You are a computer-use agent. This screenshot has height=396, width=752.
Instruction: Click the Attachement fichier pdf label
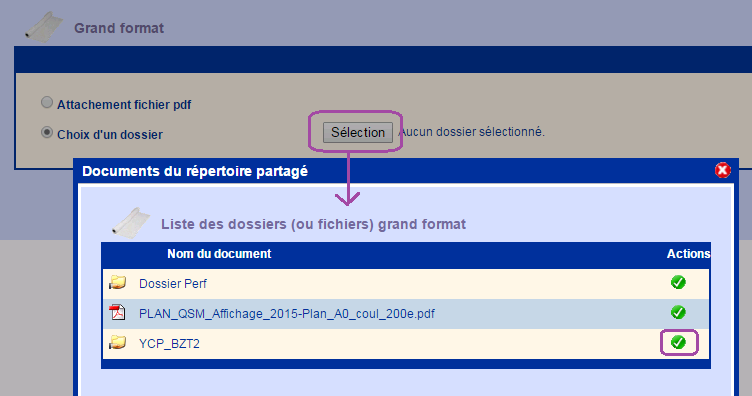(124, 105)
